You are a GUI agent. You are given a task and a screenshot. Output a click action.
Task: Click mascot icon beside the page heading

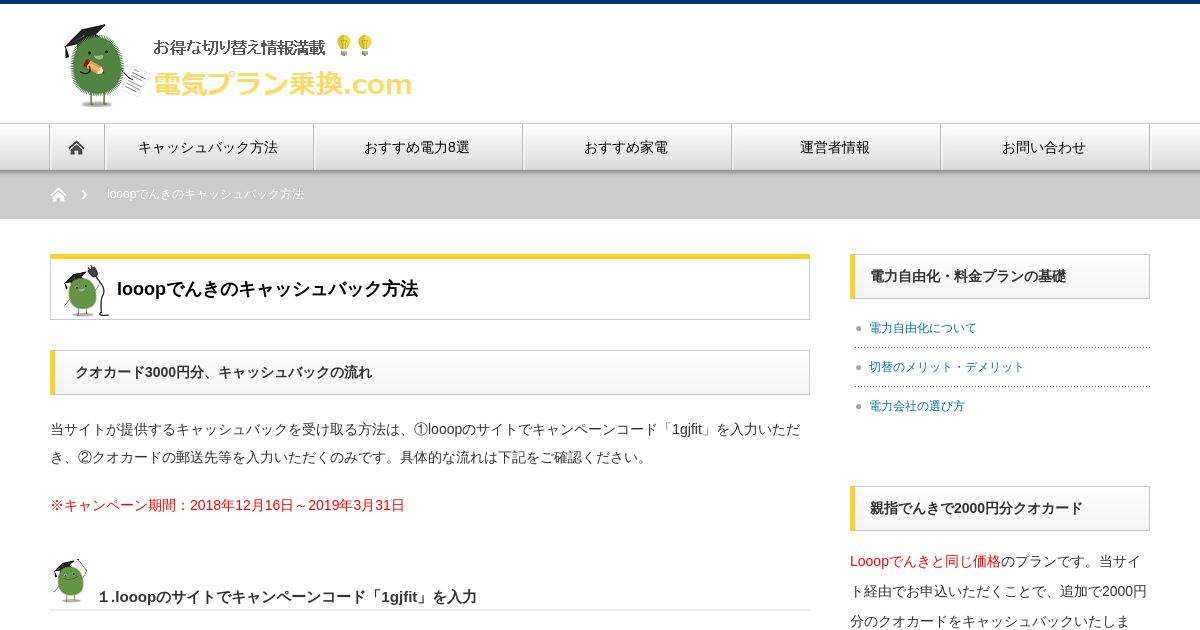(x=85, y=290)
